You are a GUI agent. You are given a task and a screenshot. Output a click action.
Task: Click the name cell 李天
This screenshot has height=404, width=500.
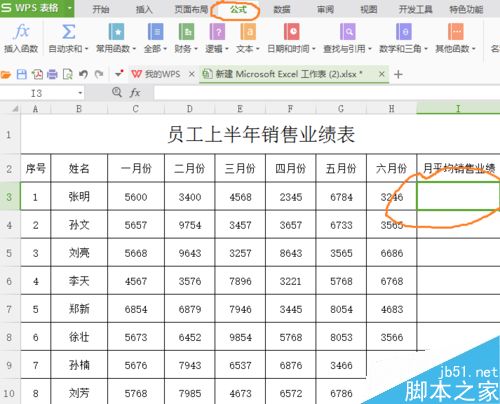79,281
